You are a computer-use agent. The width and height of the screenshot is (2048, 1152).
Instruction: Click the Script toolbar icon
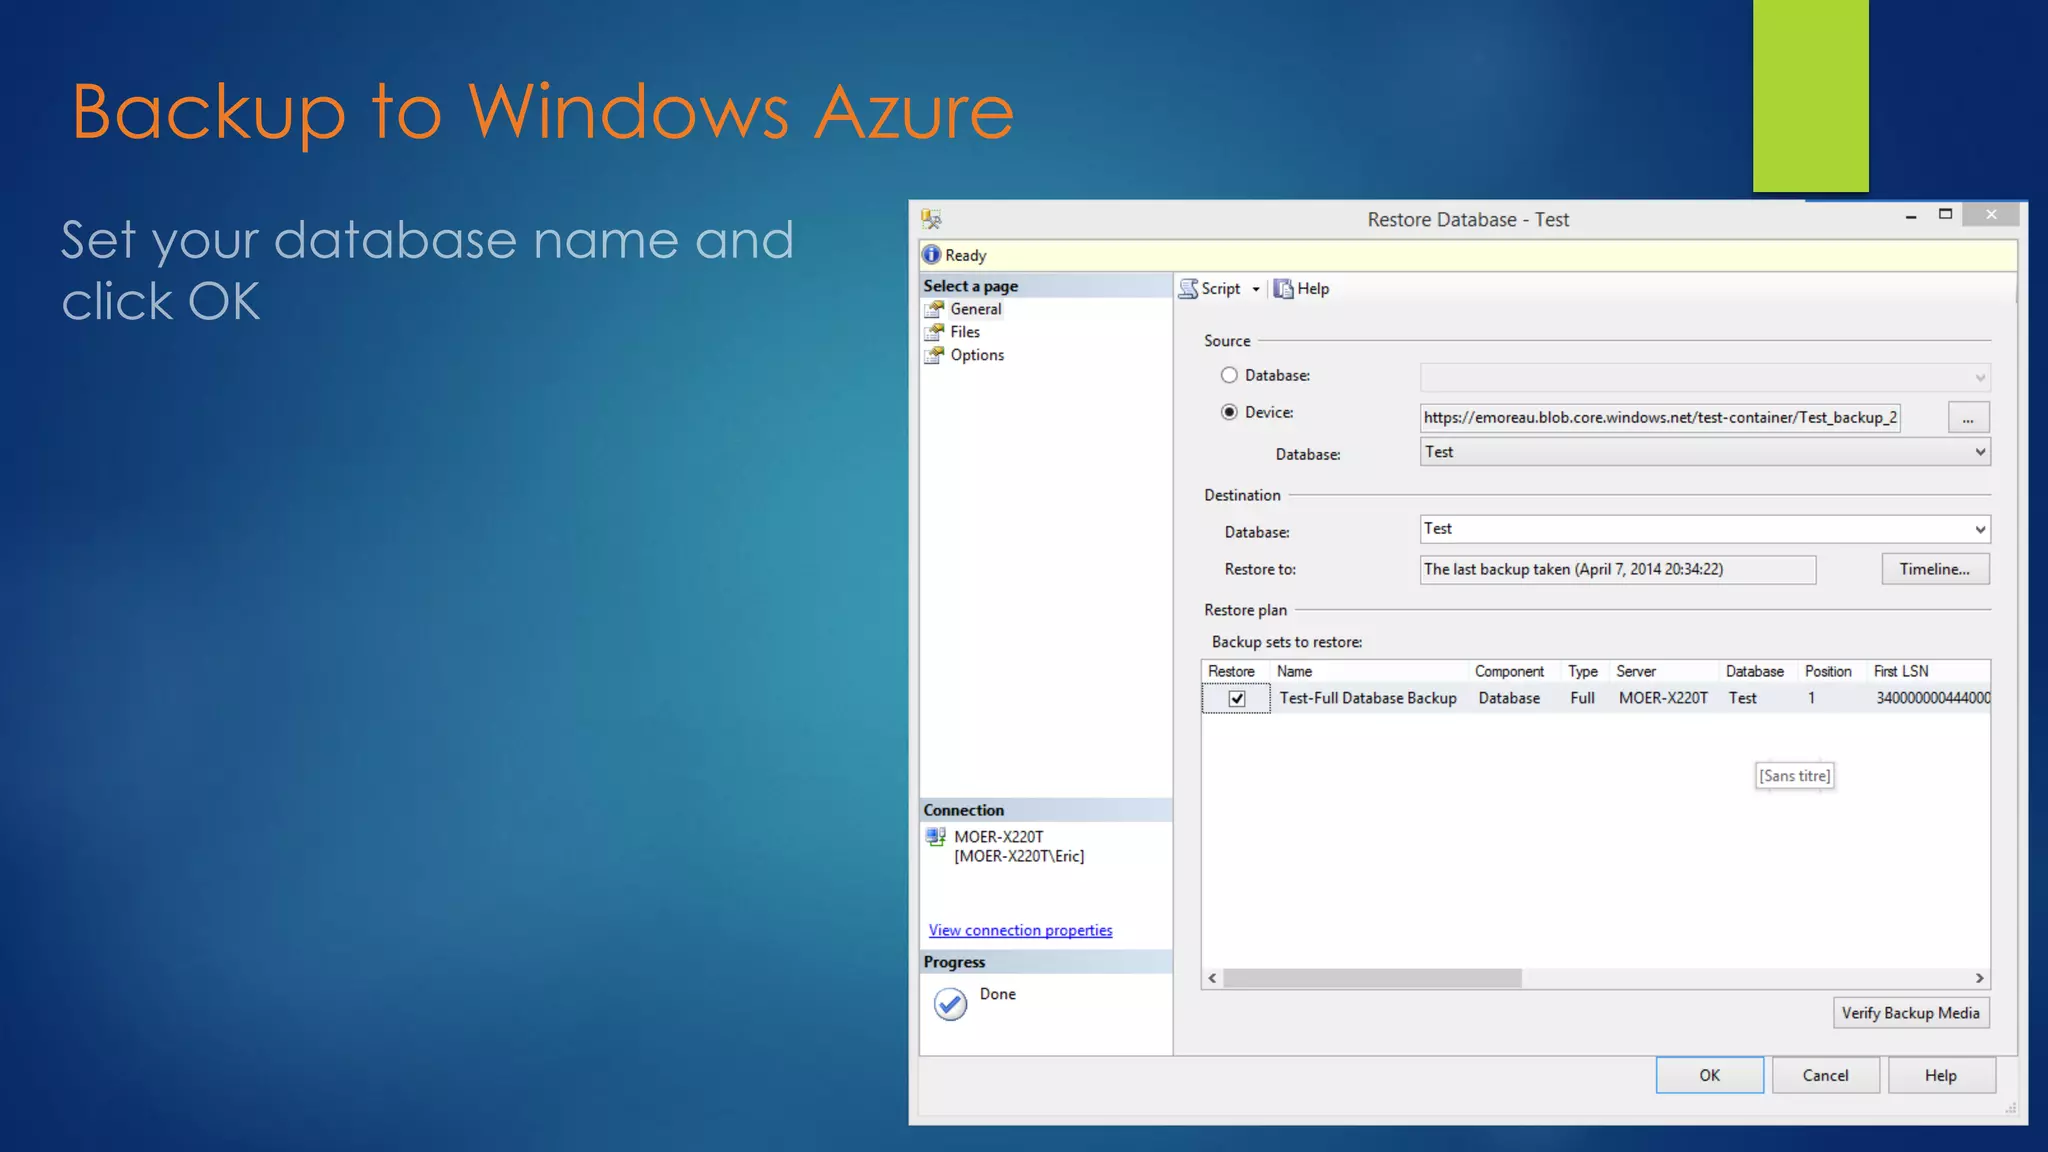(x=1188, y=289)
